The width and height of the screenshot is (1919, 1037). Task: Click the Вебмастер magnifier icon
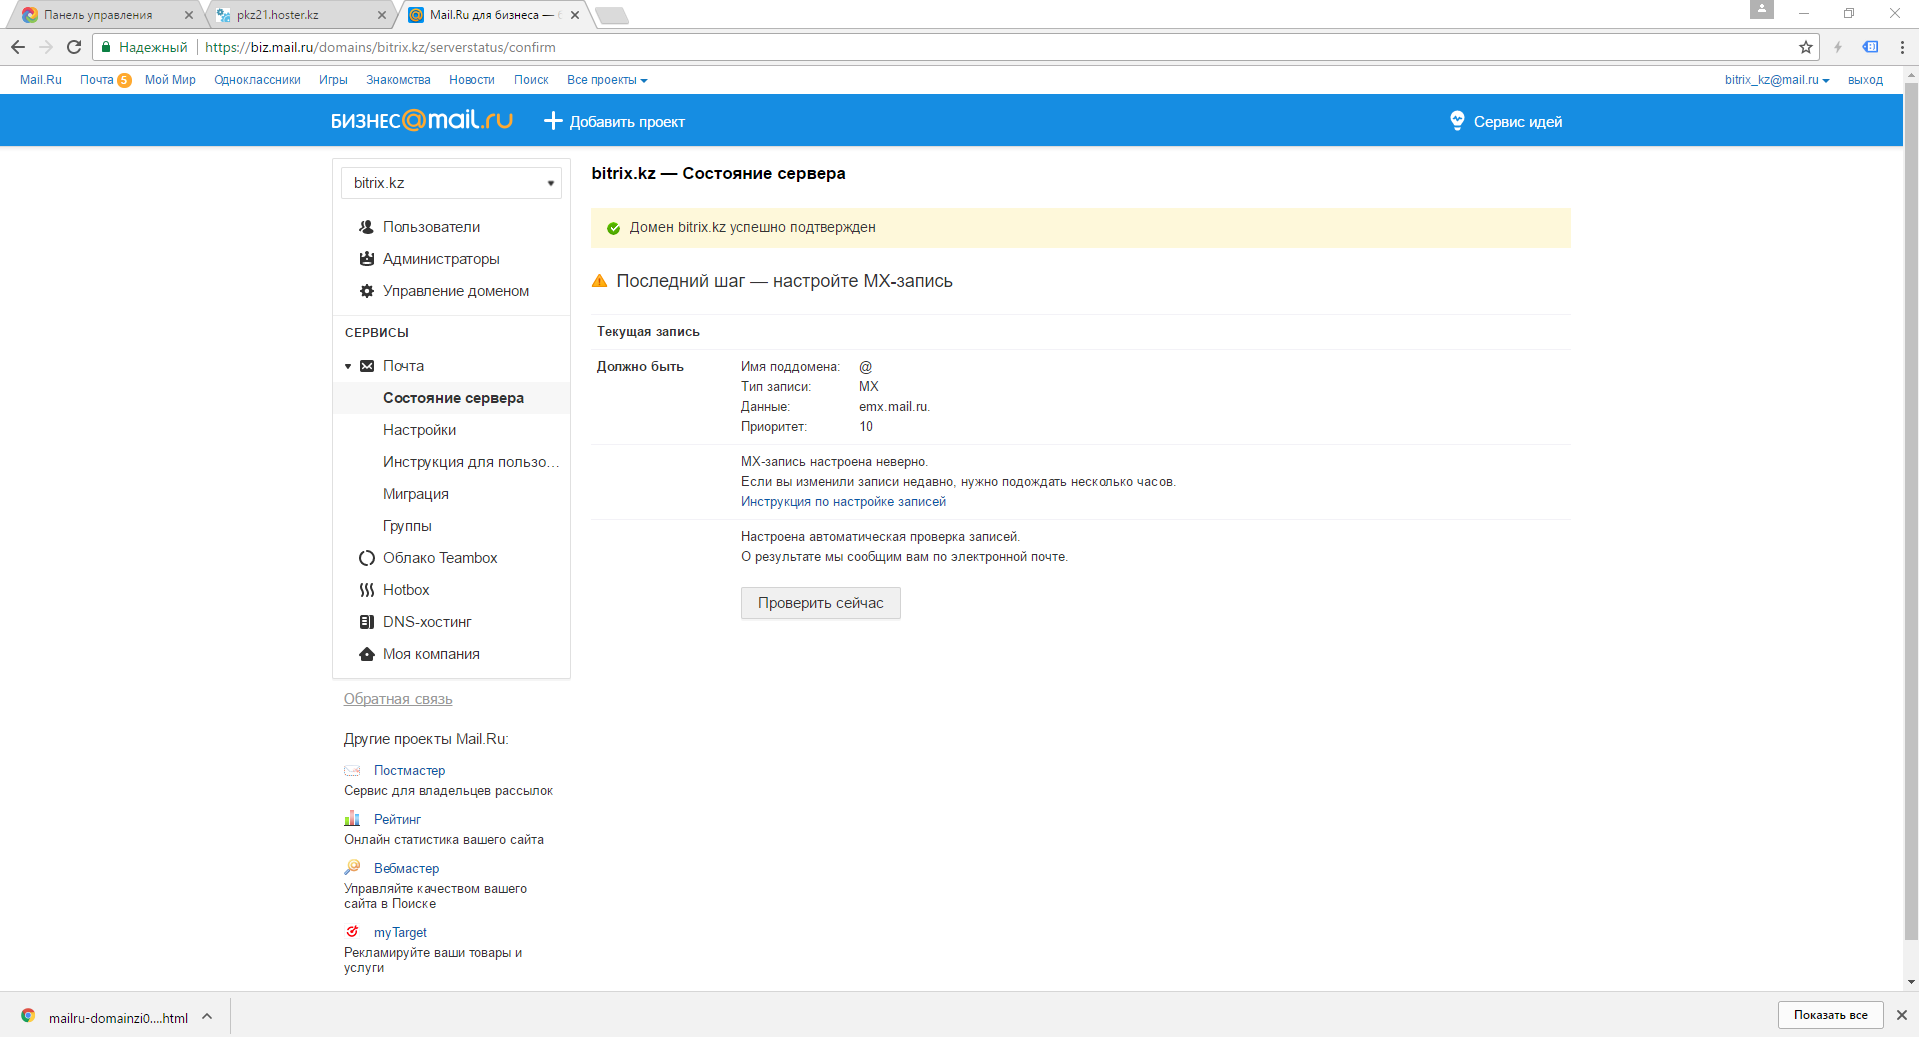coord(352,868)
